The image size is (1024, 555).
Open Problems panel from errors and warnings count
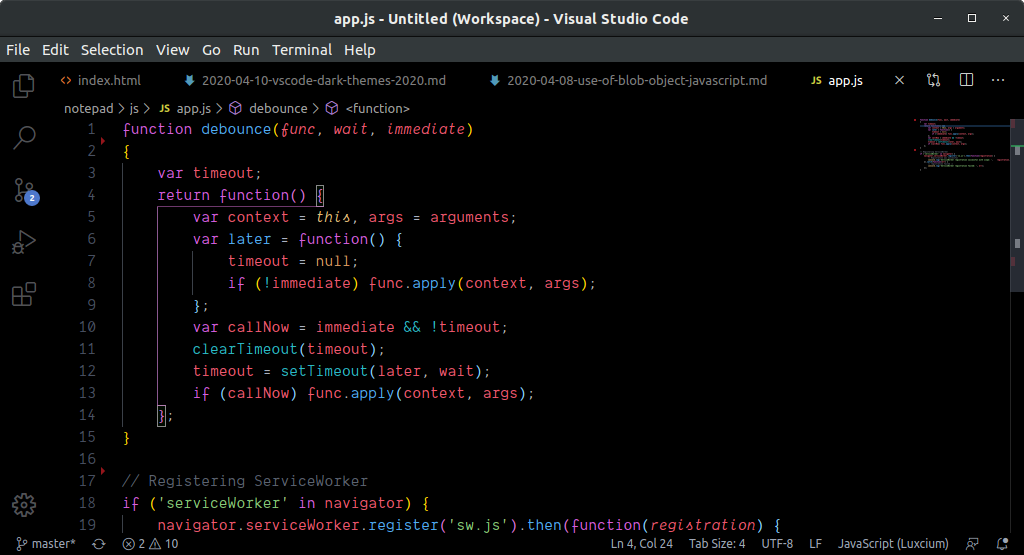(150, 543)
